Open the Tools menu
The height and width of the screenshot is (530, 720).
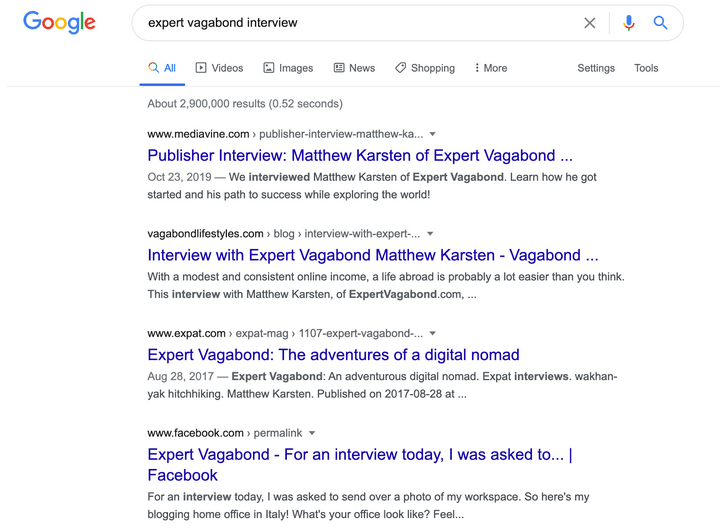point(646,68)
